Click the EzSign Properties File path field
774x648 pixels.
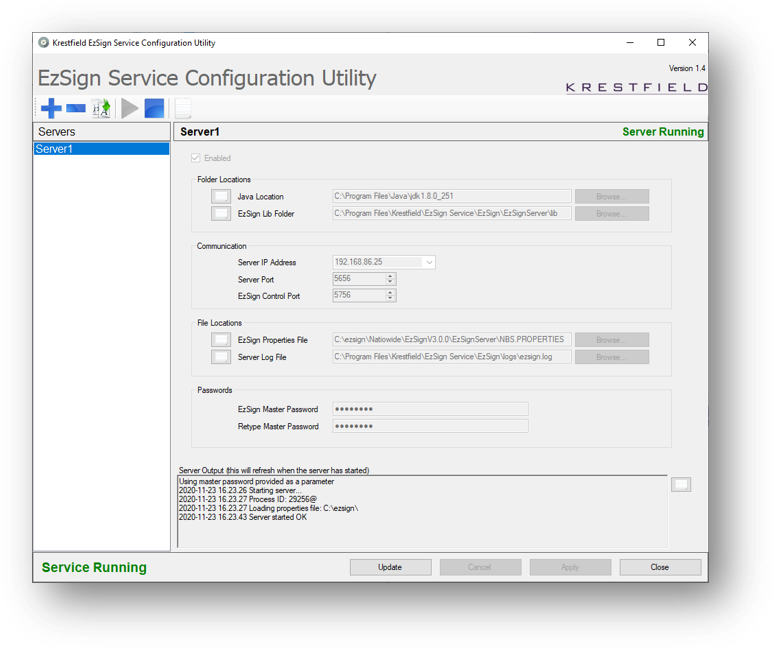[452, 340]
